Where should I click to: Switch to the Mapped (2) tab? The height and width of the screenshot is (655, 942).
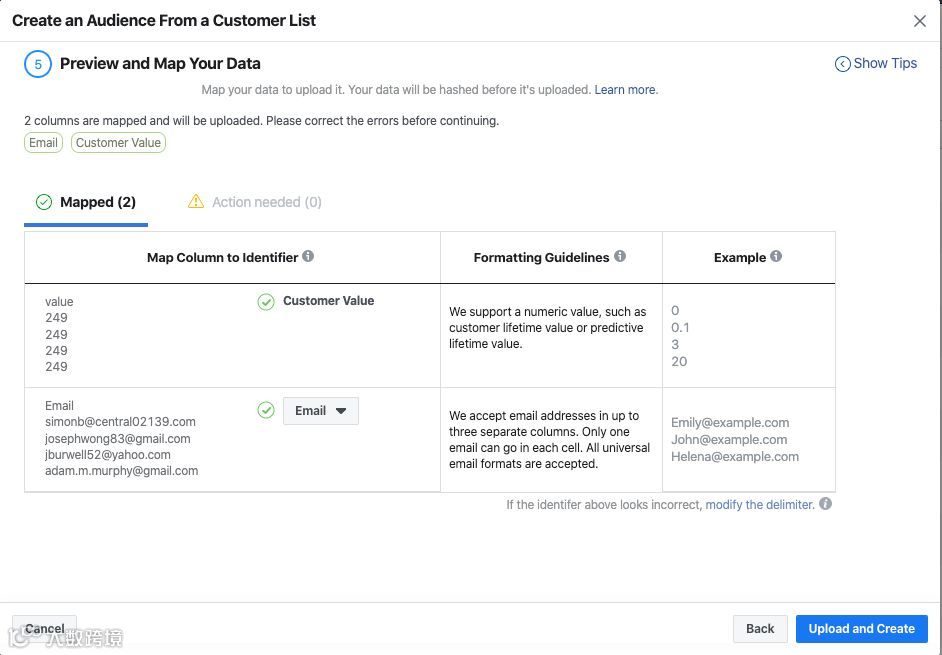tap(86, 202)
